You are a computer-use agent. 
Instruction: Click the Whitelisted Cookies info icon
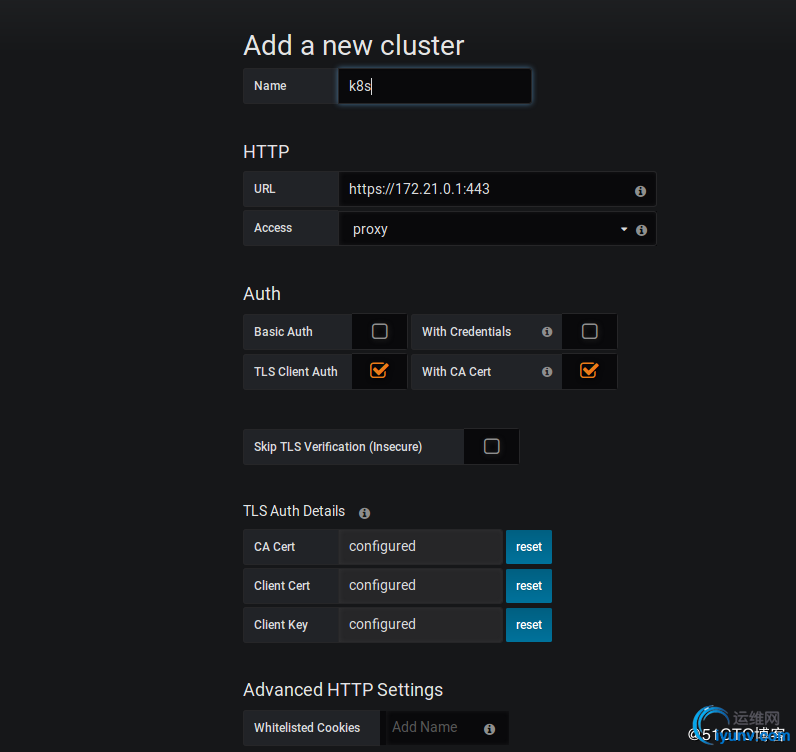(489, 729)
